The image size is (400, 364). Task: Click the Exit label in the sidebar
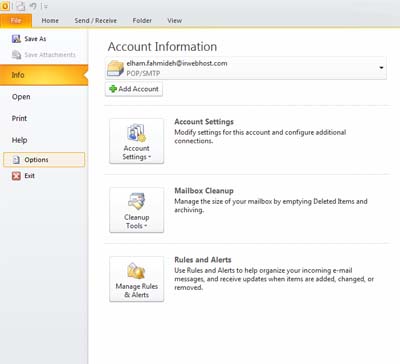tap(29, 176)
